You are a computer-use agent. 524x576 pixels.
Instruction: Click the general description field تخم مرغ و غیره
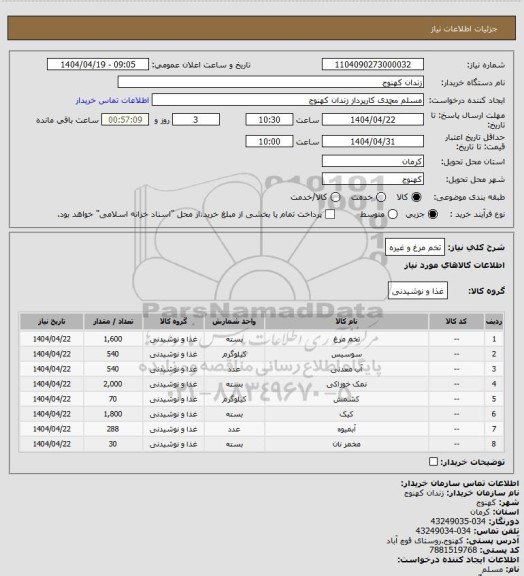tap(415, 248)
